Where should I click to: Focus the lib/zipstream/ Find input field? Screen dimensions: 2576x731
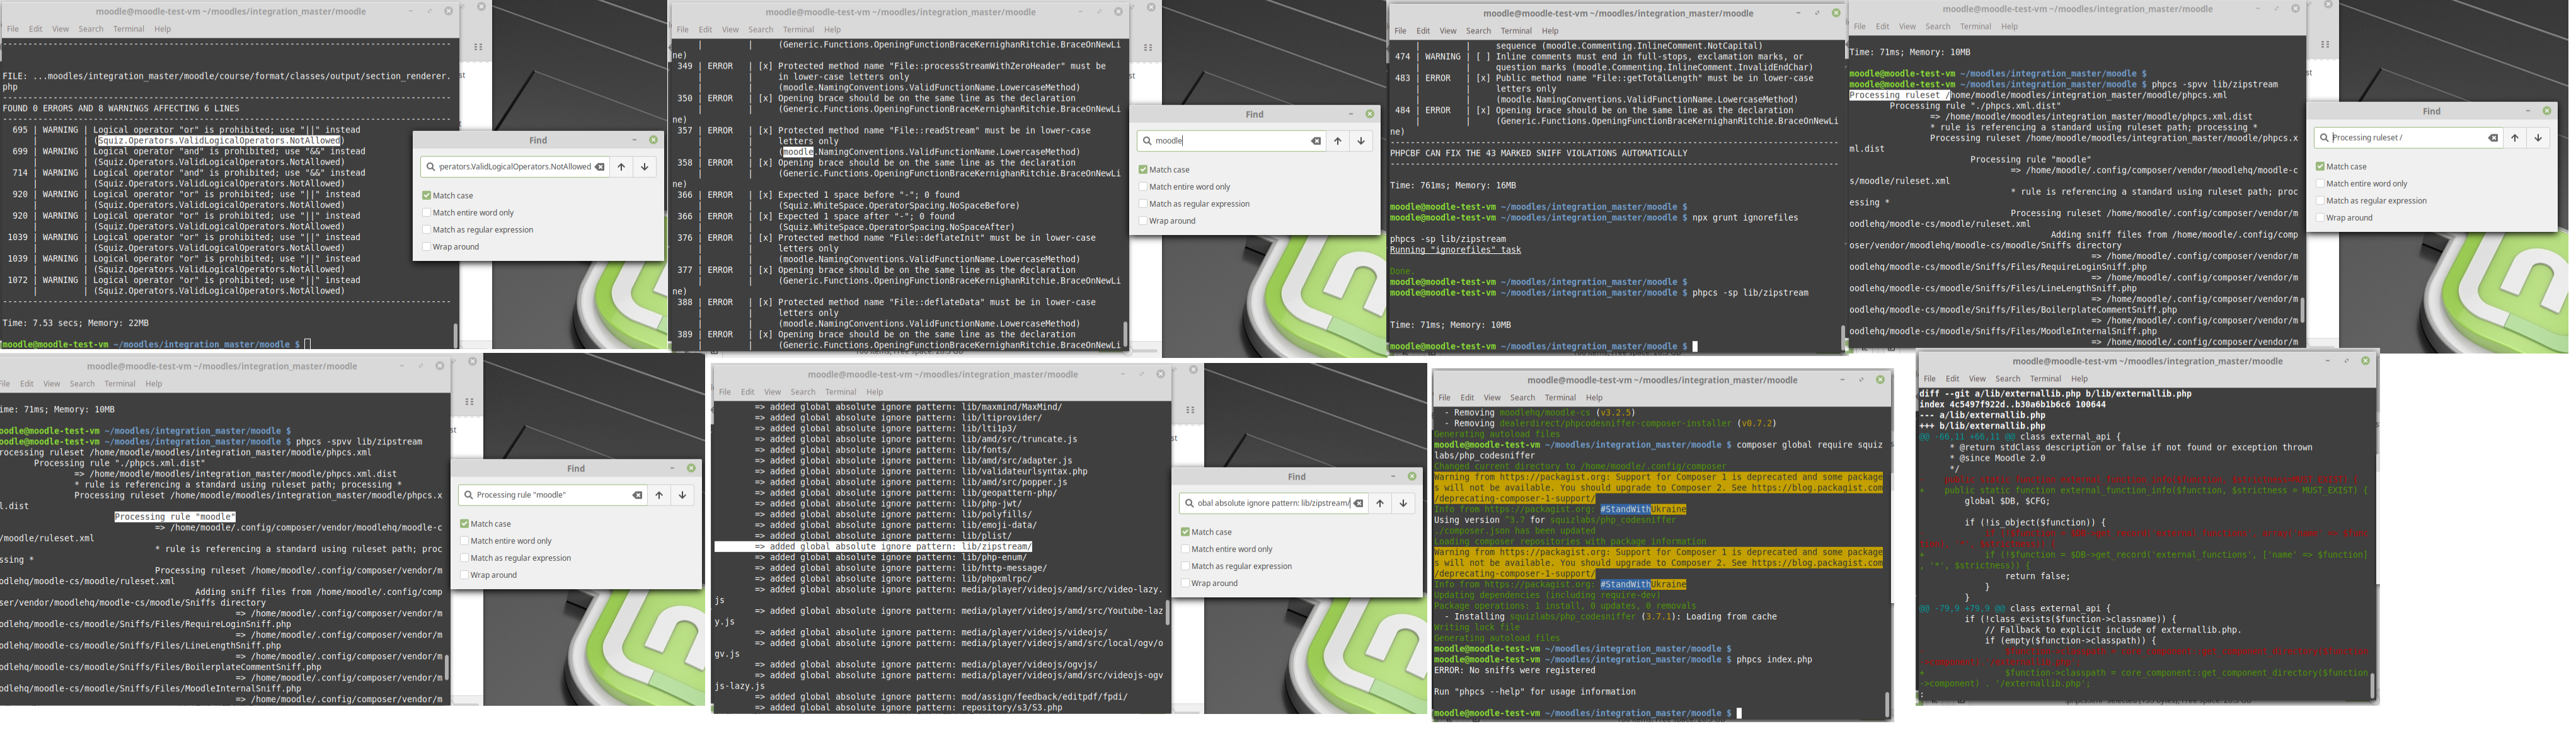point(1273,503)
